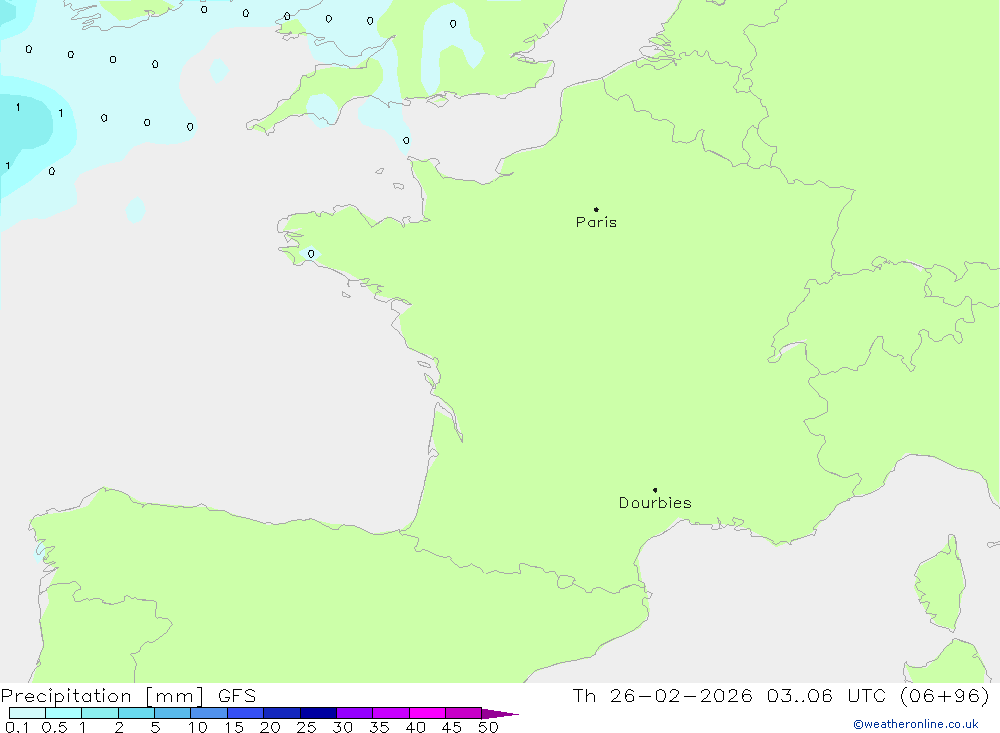The width and height of the screenshot is (1000, 733).
Task: Pick the 40–45 mm magenta legend swatch
Action: [427, 713]
